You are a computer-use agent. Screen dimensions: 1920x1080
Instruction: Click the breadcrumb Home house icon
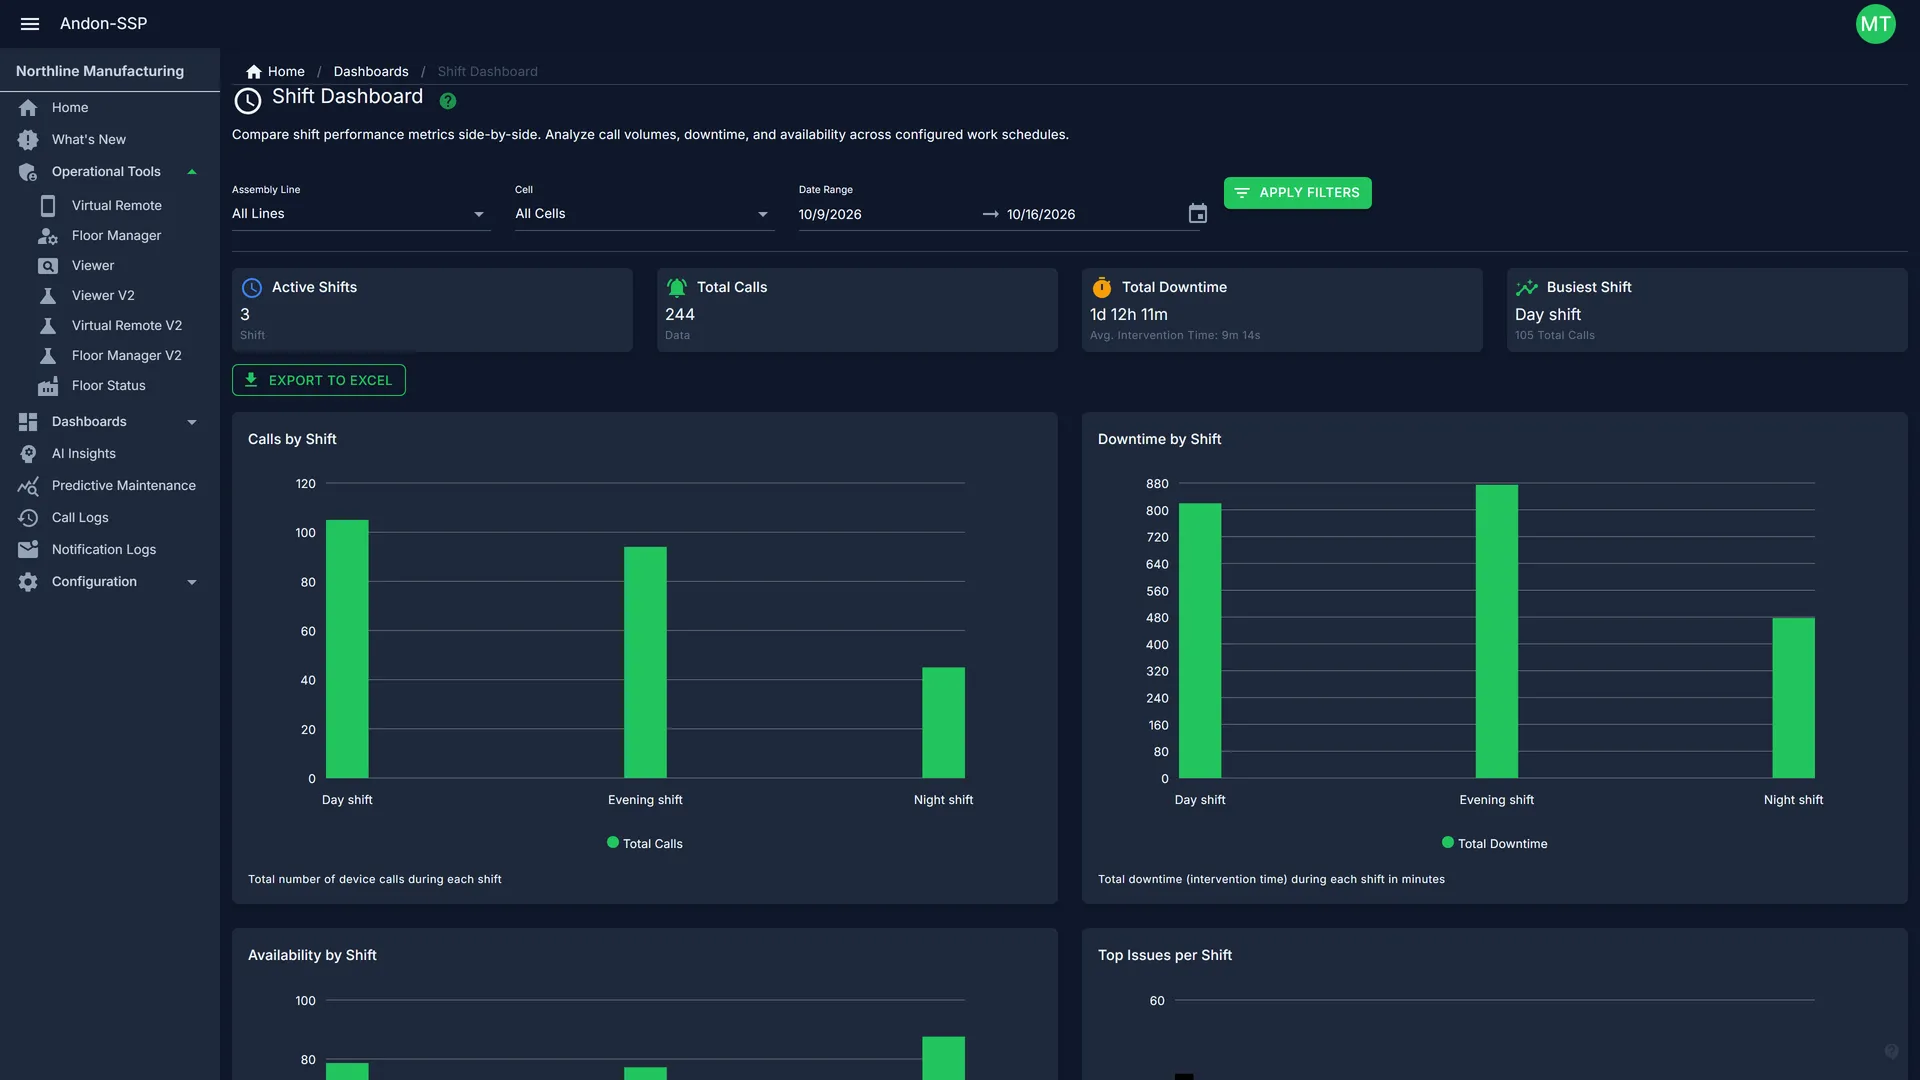point(254,72)
